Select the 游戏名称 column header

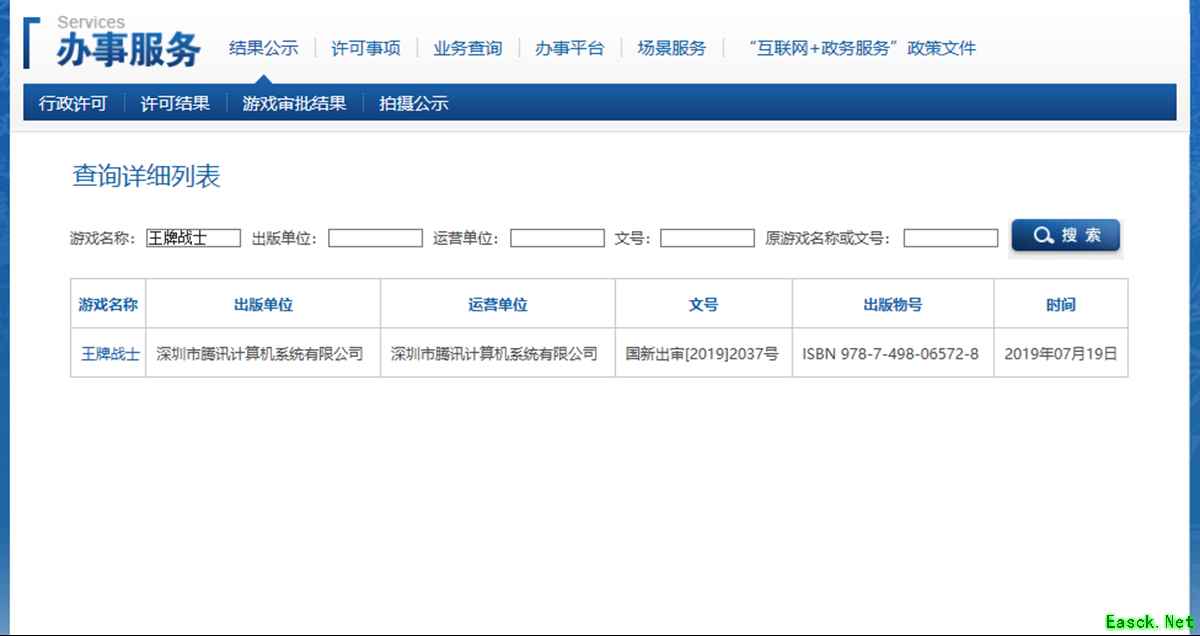(108, 304)
